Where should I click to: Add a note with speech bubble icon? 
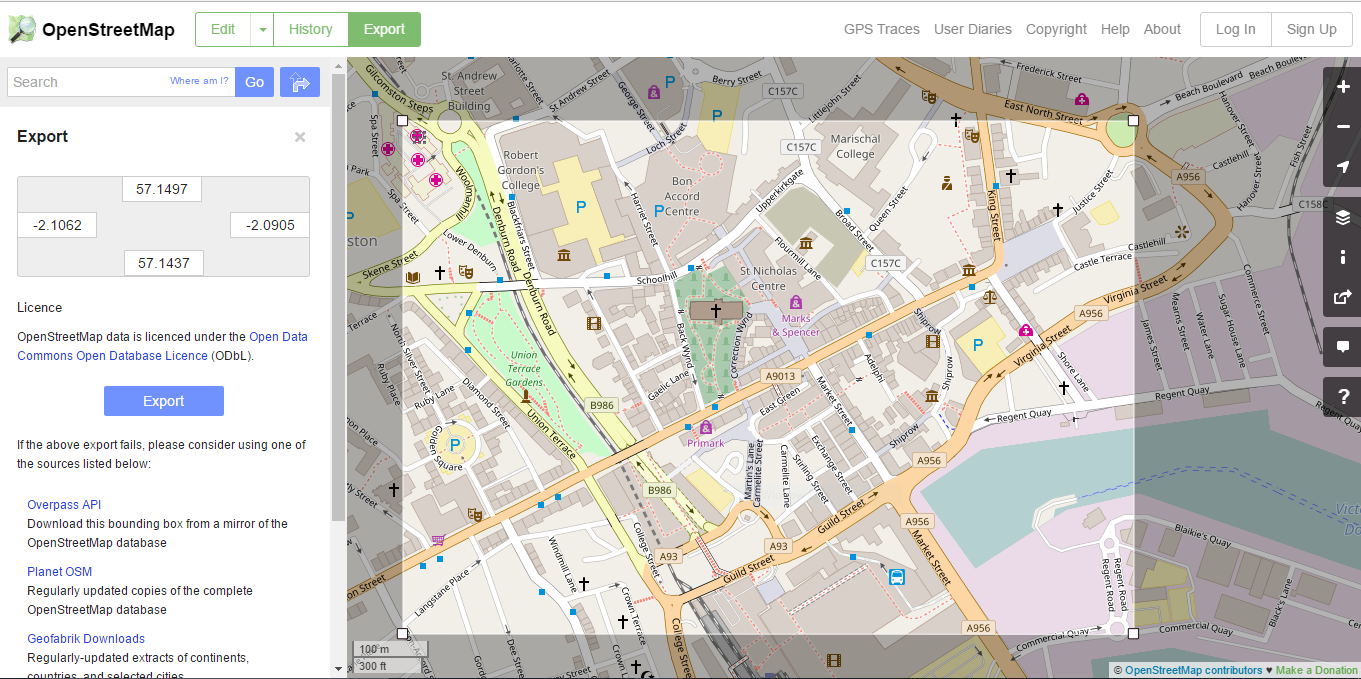point(1343,347)
